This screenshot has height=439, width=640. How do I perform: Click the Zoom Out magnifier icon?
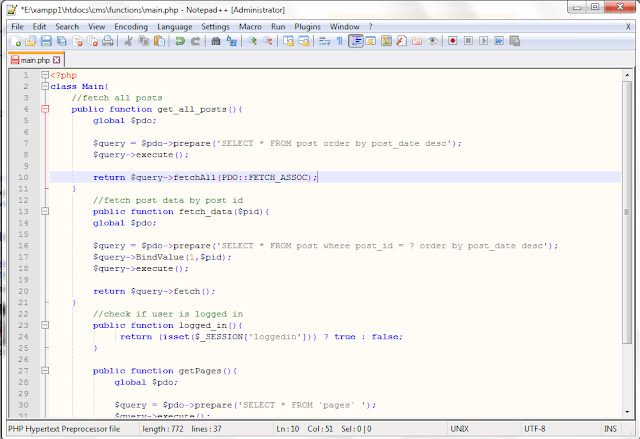point(268,41)
